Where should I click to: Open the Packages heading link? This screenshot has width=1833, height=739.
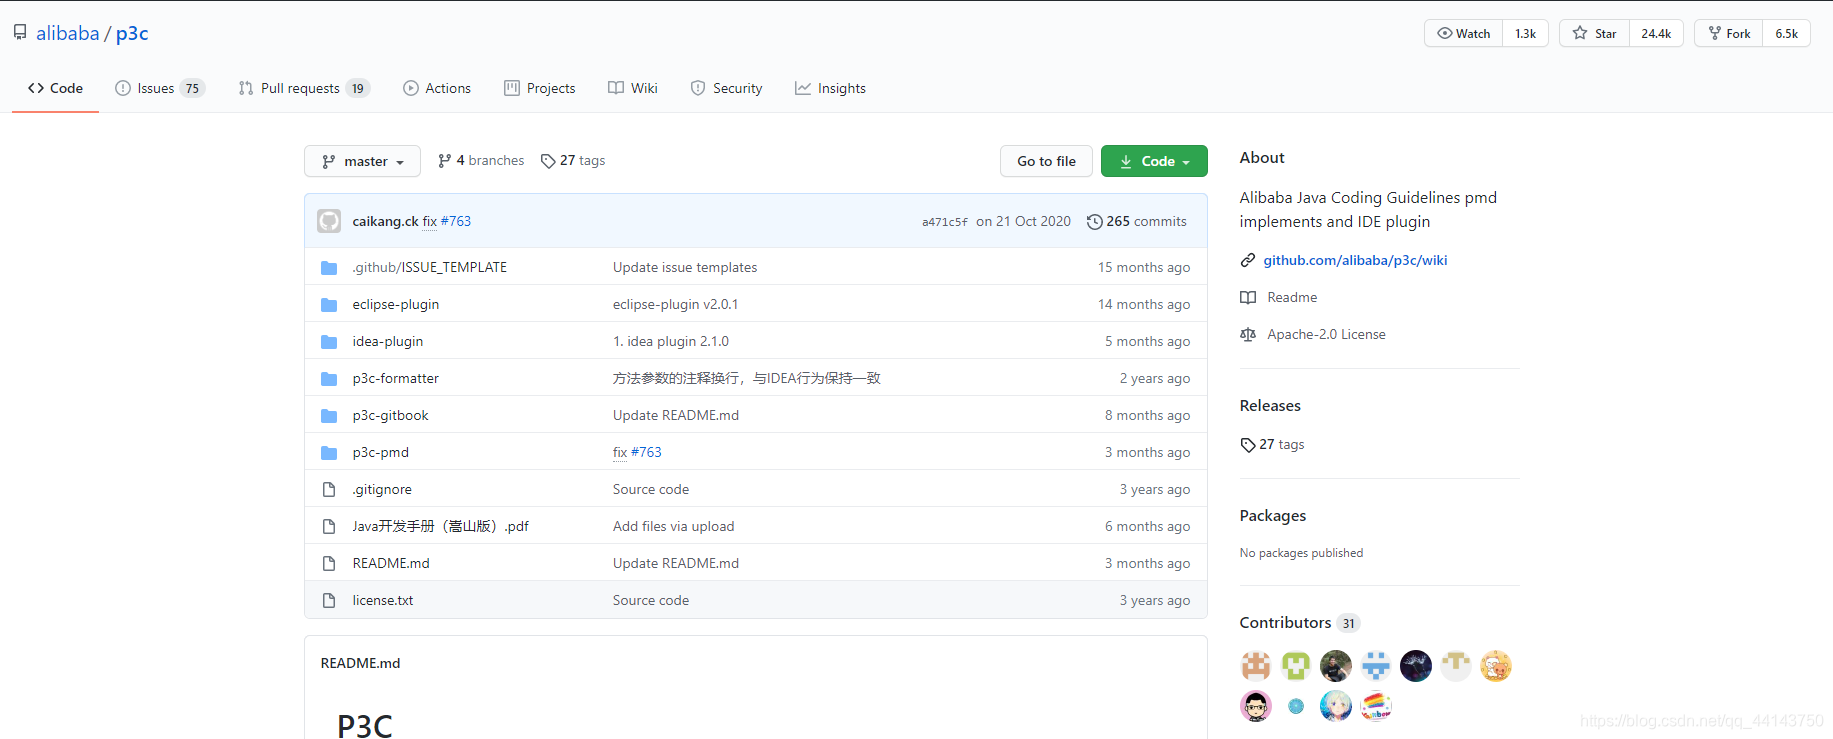pos(1273,515)
